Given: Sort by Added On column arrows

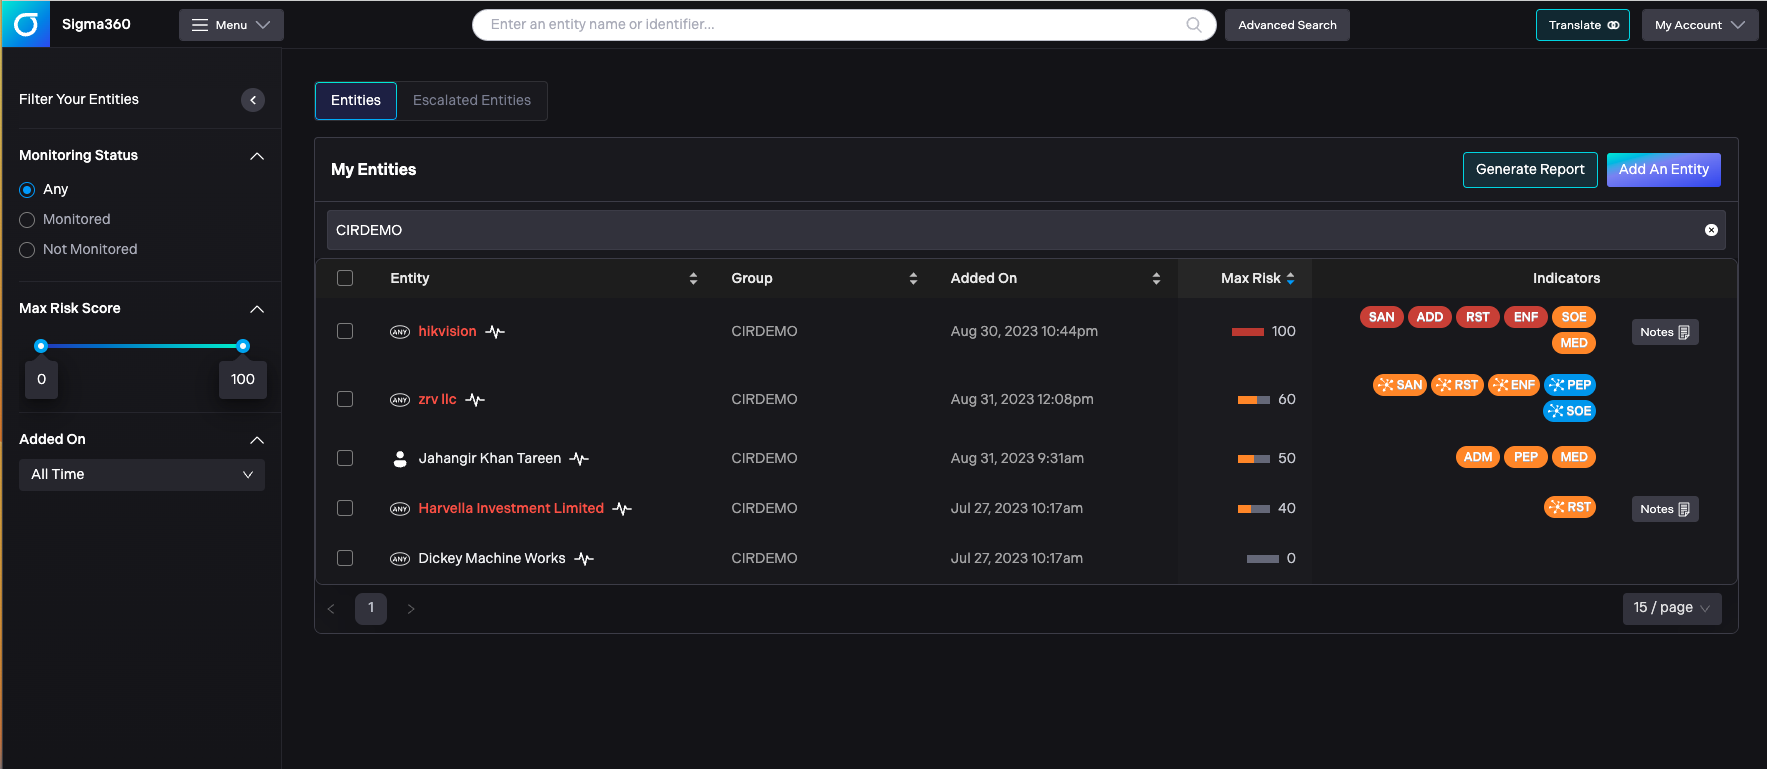Looking at the screenshot, I should pos(1156,279).
